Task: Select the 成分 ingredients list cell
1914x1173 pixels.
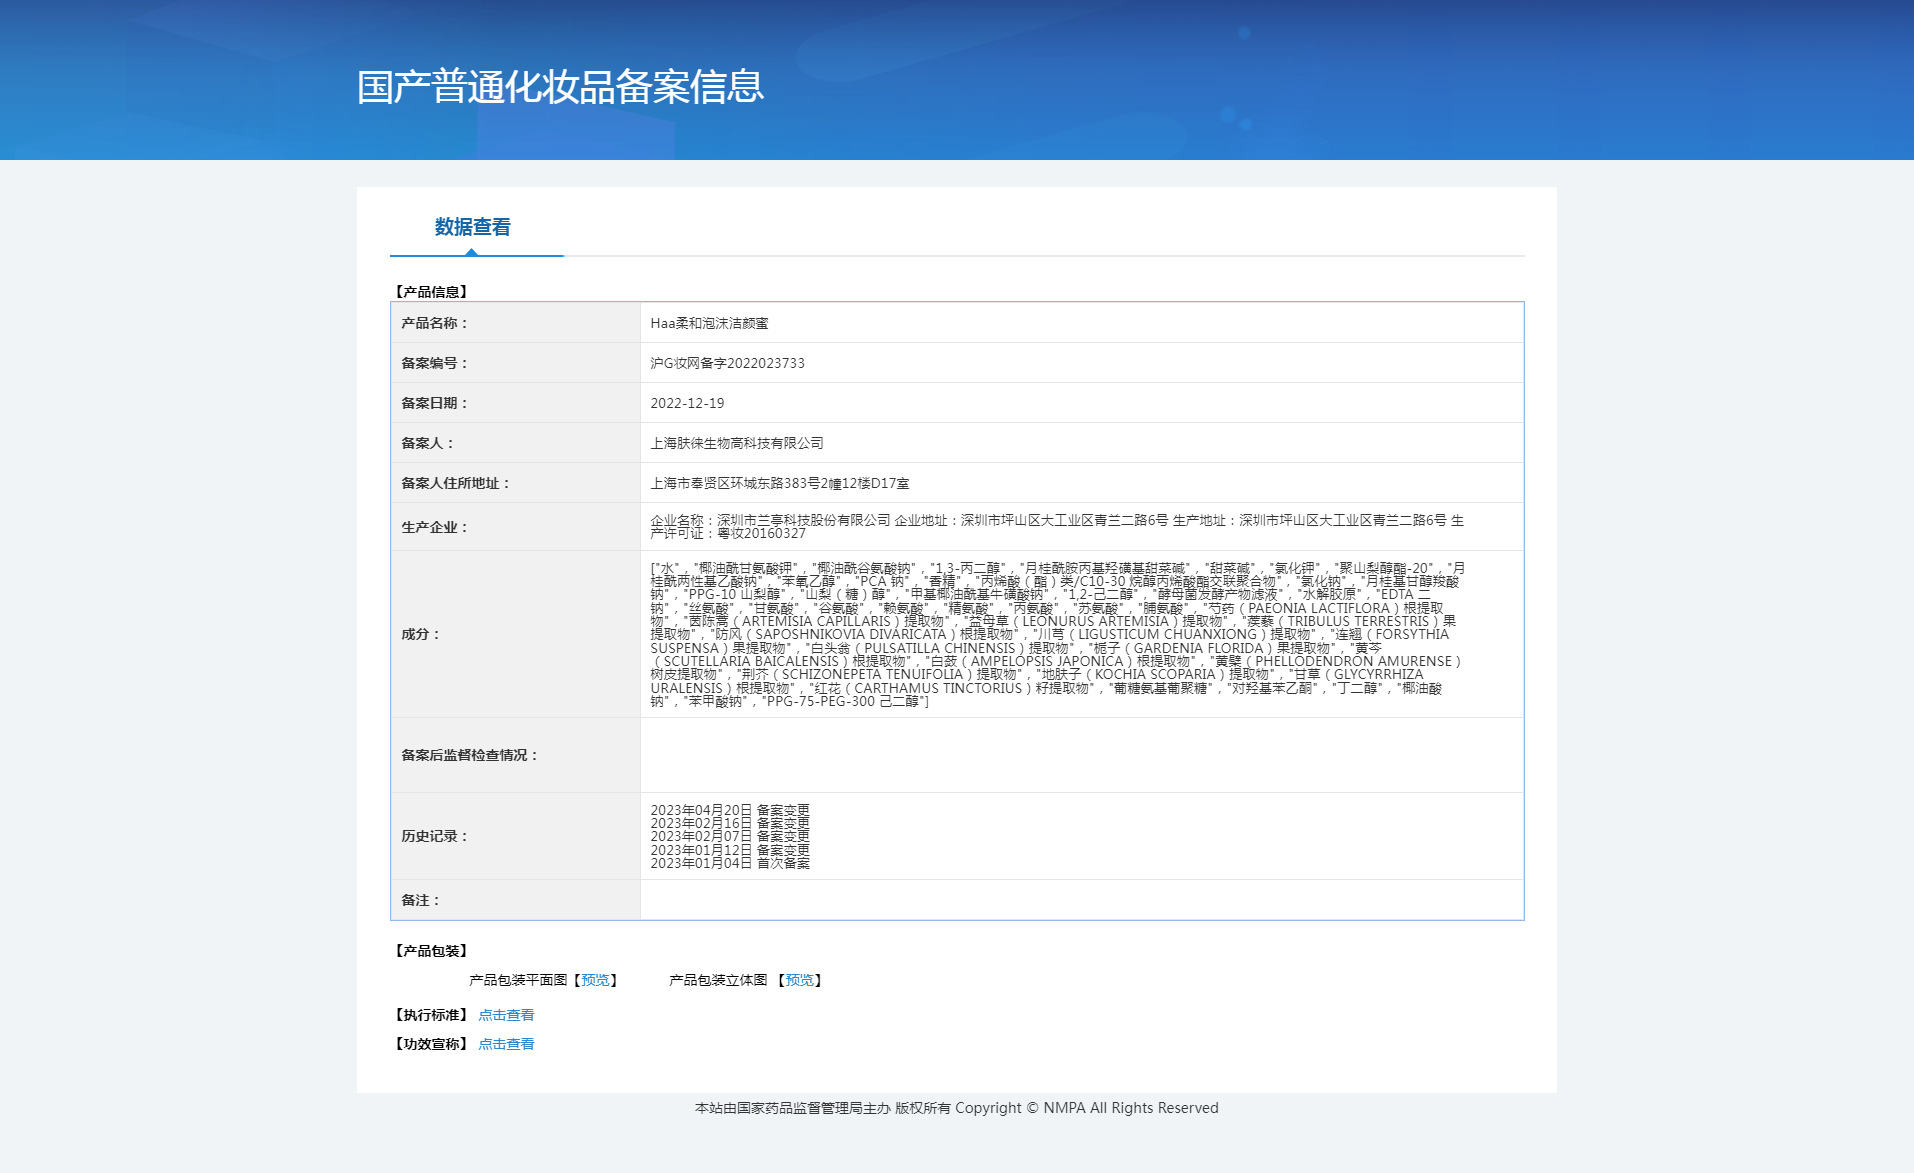Action: 1057,634
